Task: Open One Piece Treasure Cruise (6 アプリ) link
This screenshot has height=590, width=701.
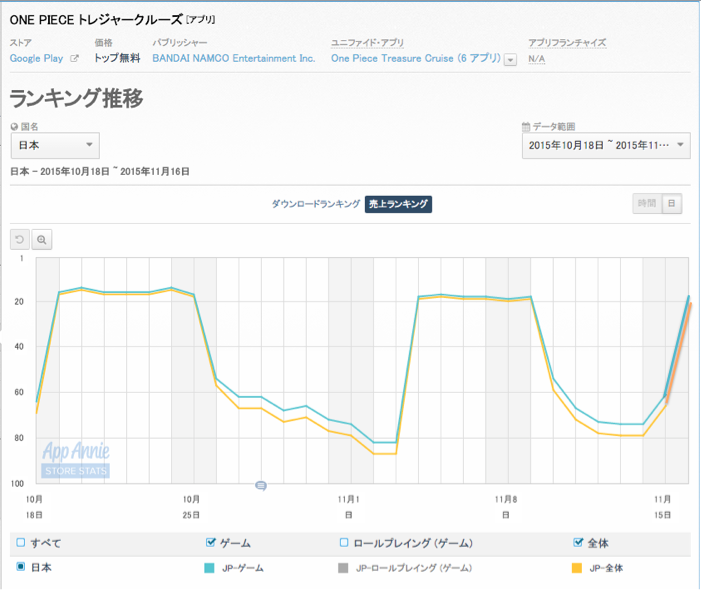Action: (x=416, y=58)
